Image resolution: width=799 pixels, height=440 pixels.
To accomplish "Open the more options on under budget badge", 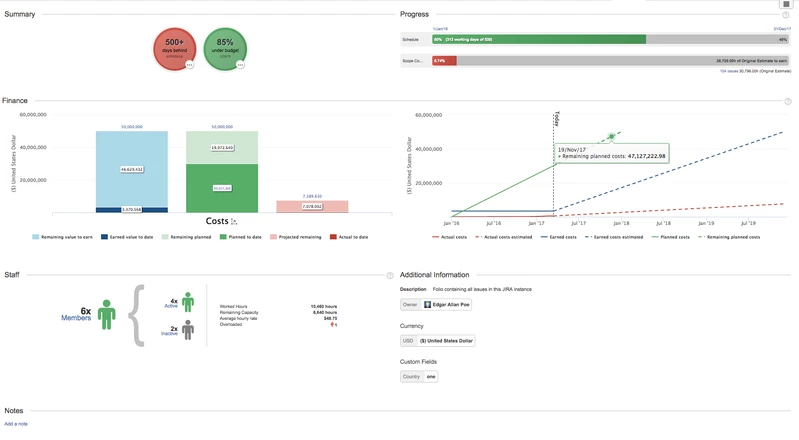I will tap(240, 64).
